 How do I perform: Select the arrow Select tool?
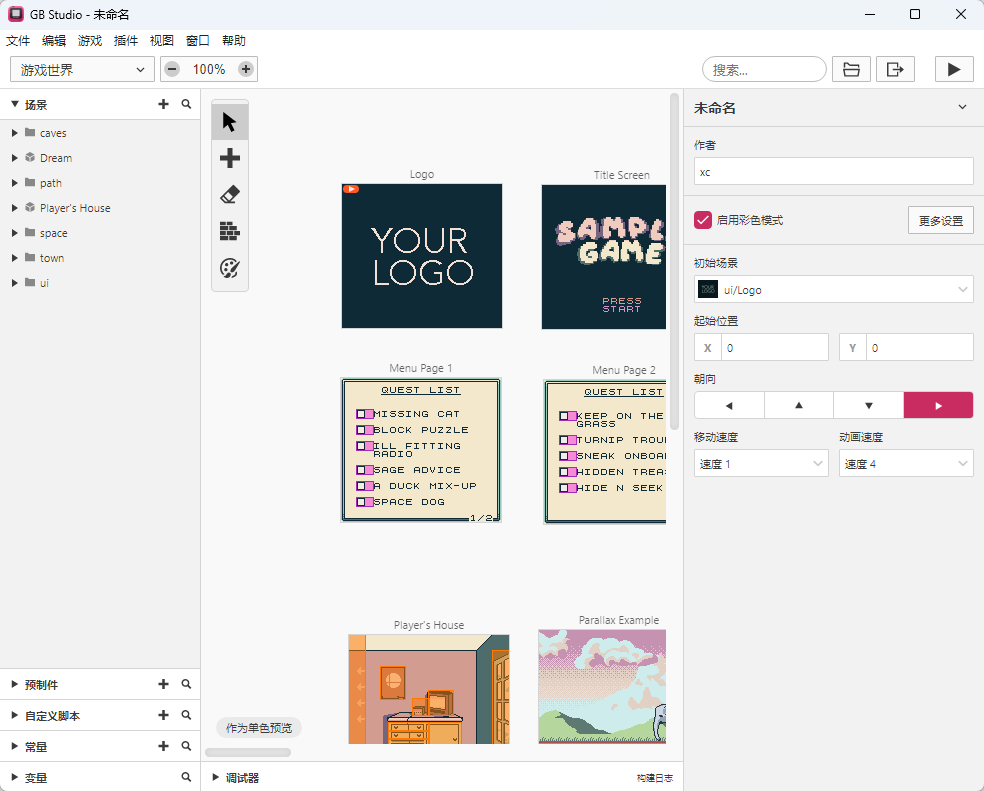pyautogui.click(x=230, y=122)
